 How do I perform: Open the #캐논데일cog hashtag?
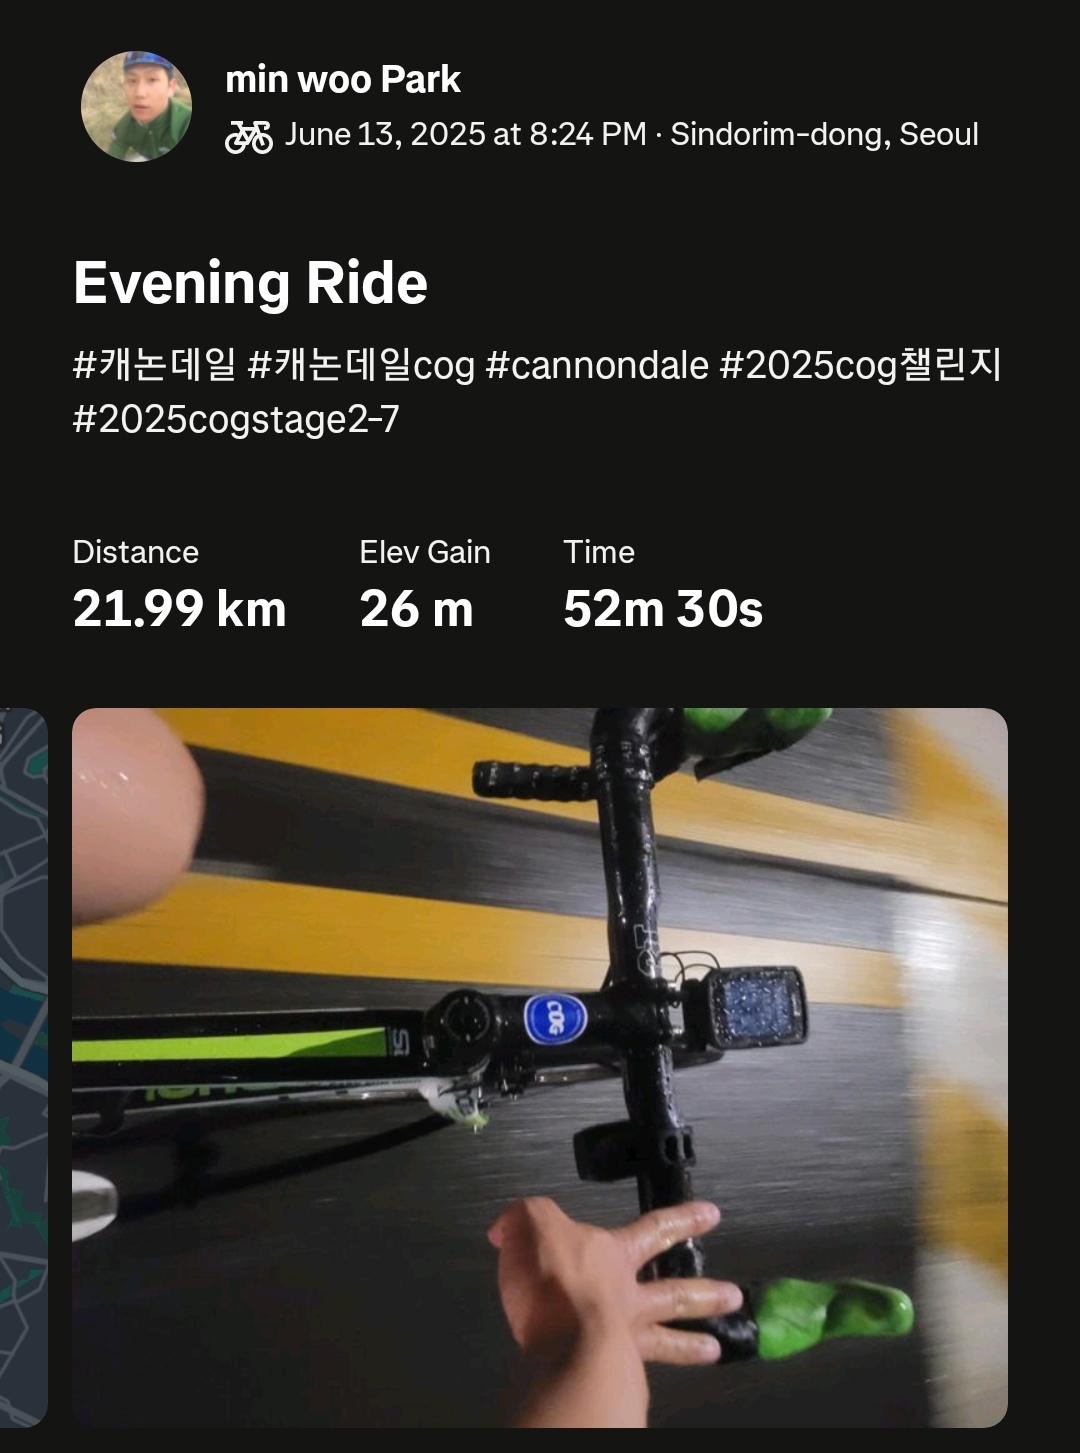[361, 365]
